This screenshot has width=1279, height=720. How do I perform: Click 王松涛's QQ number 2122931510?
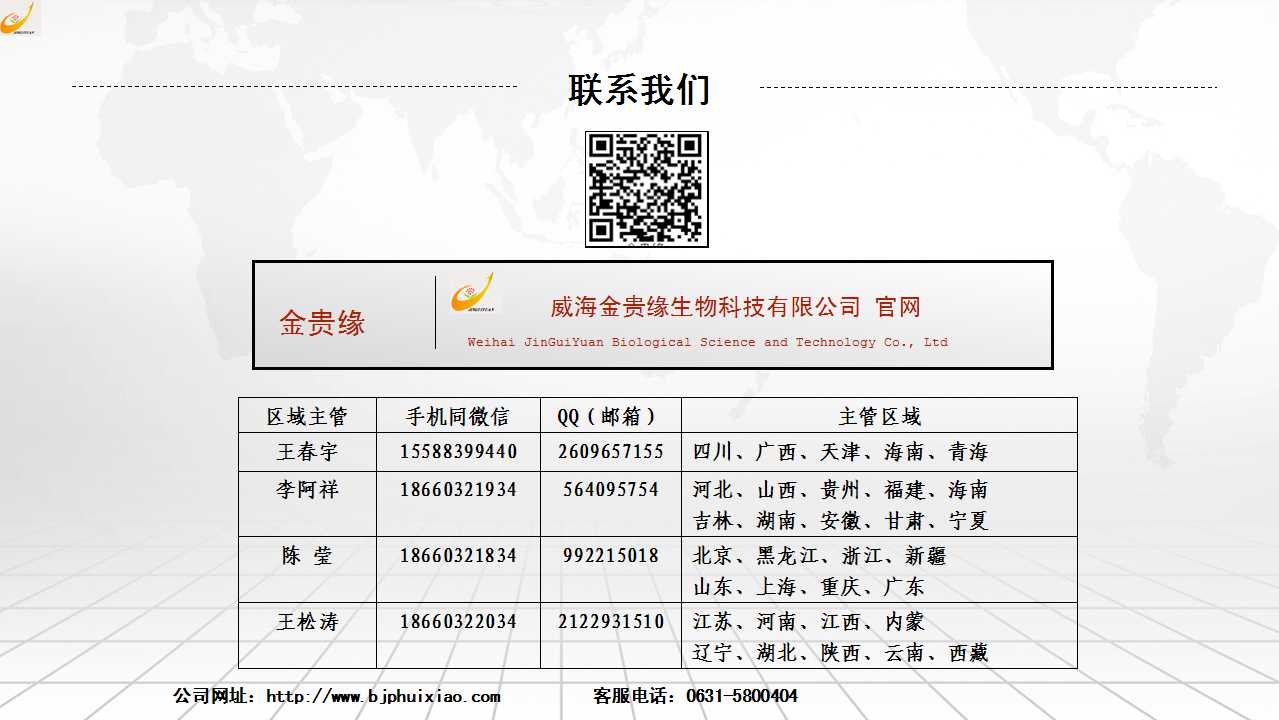click(x=610, y=622)
